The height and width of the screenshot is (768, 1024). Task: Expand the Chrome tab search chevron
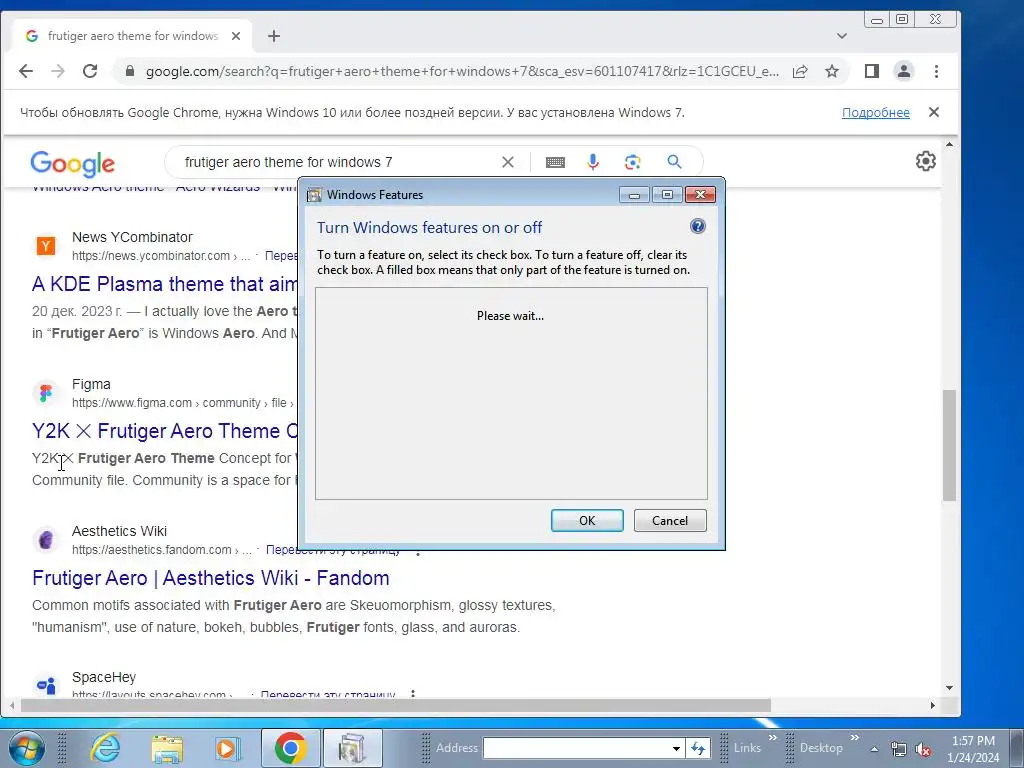pyautogui.click(x=842, y=36)
